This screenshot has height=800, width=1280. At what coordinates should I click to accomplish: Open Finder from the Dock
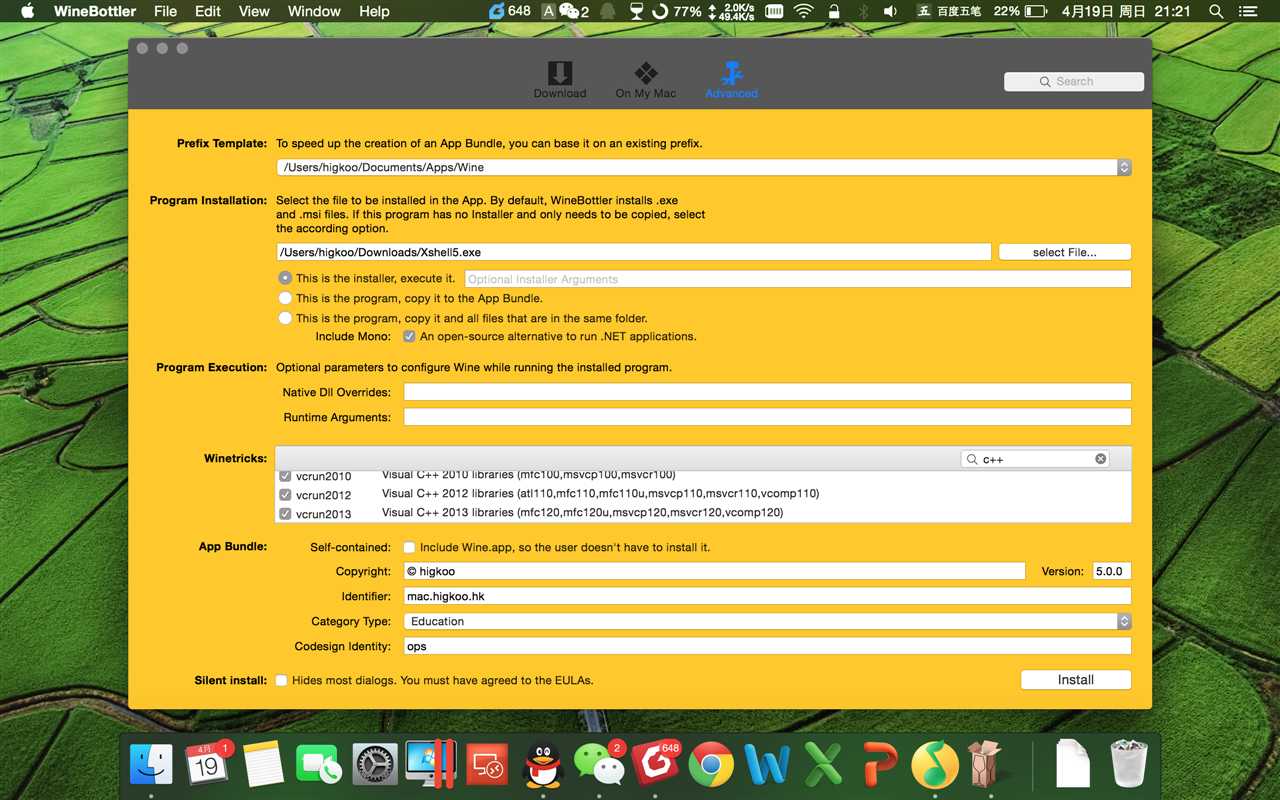point(152,765)
